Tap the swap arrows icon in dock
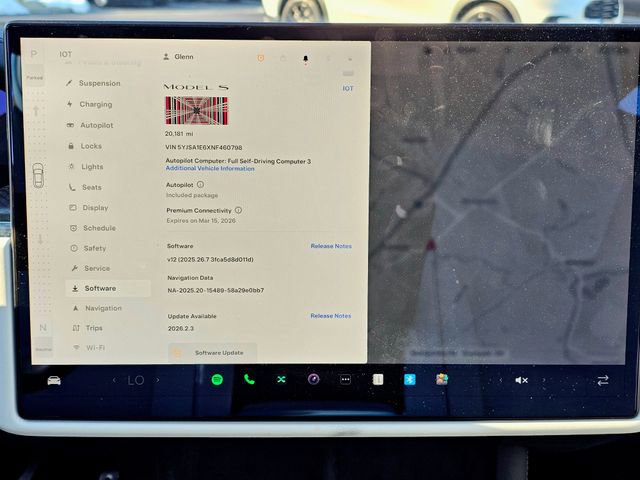Viewport: 640px width, 480px height. click(603, 380)
